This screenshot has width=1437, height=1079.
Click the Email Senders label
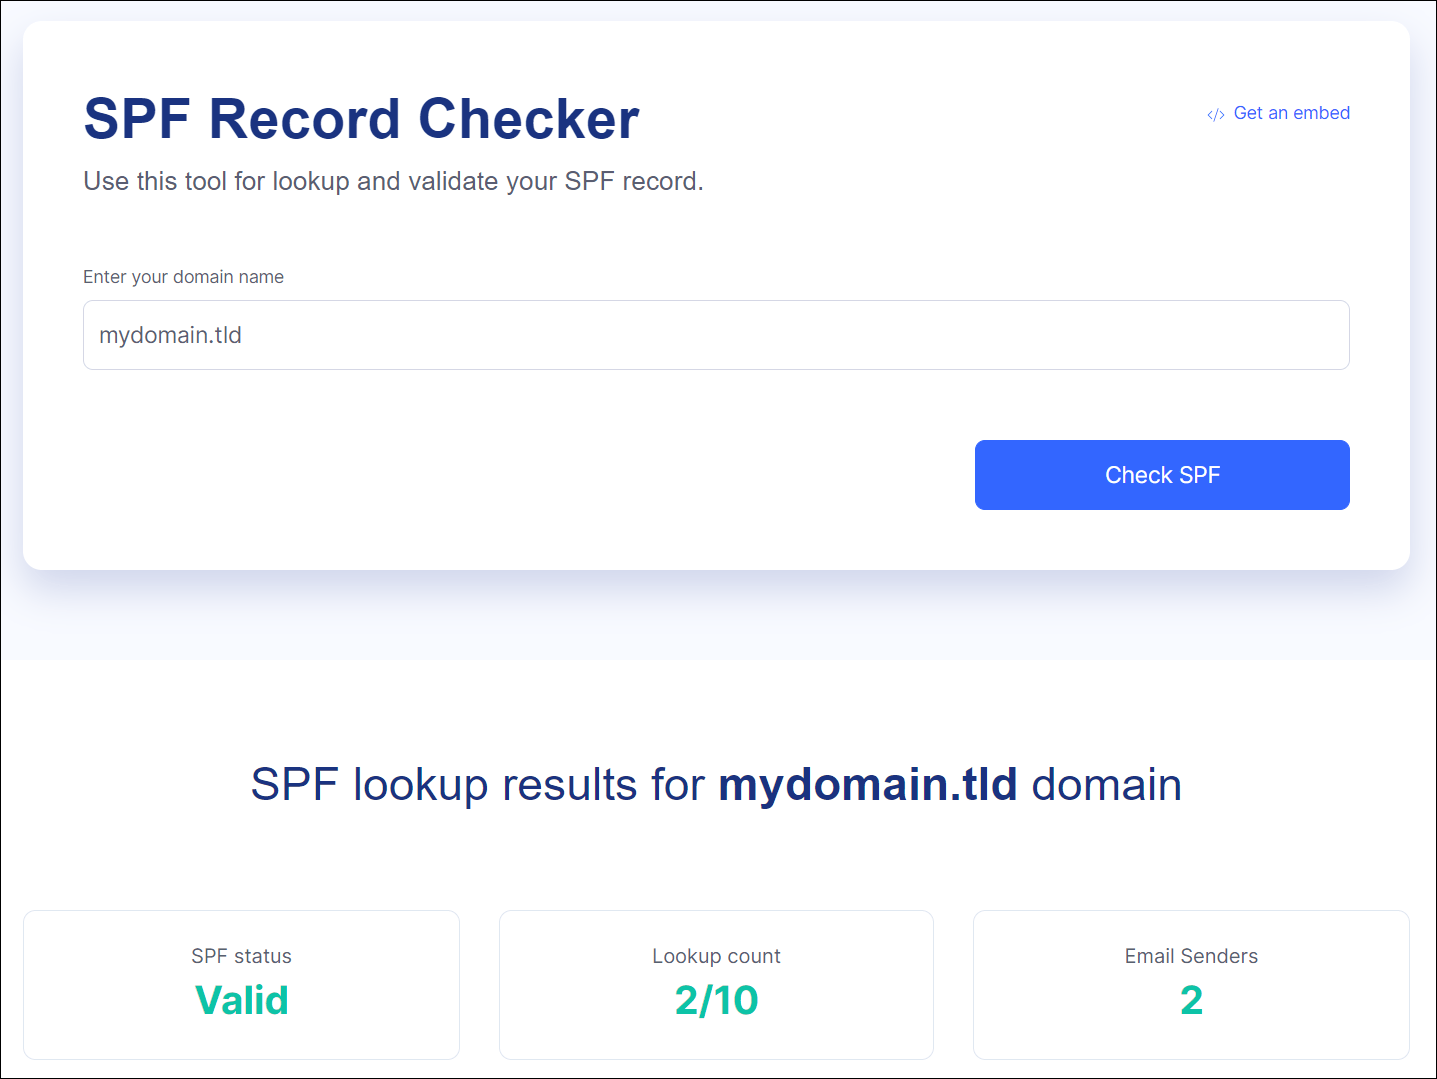coord(1190,956)
